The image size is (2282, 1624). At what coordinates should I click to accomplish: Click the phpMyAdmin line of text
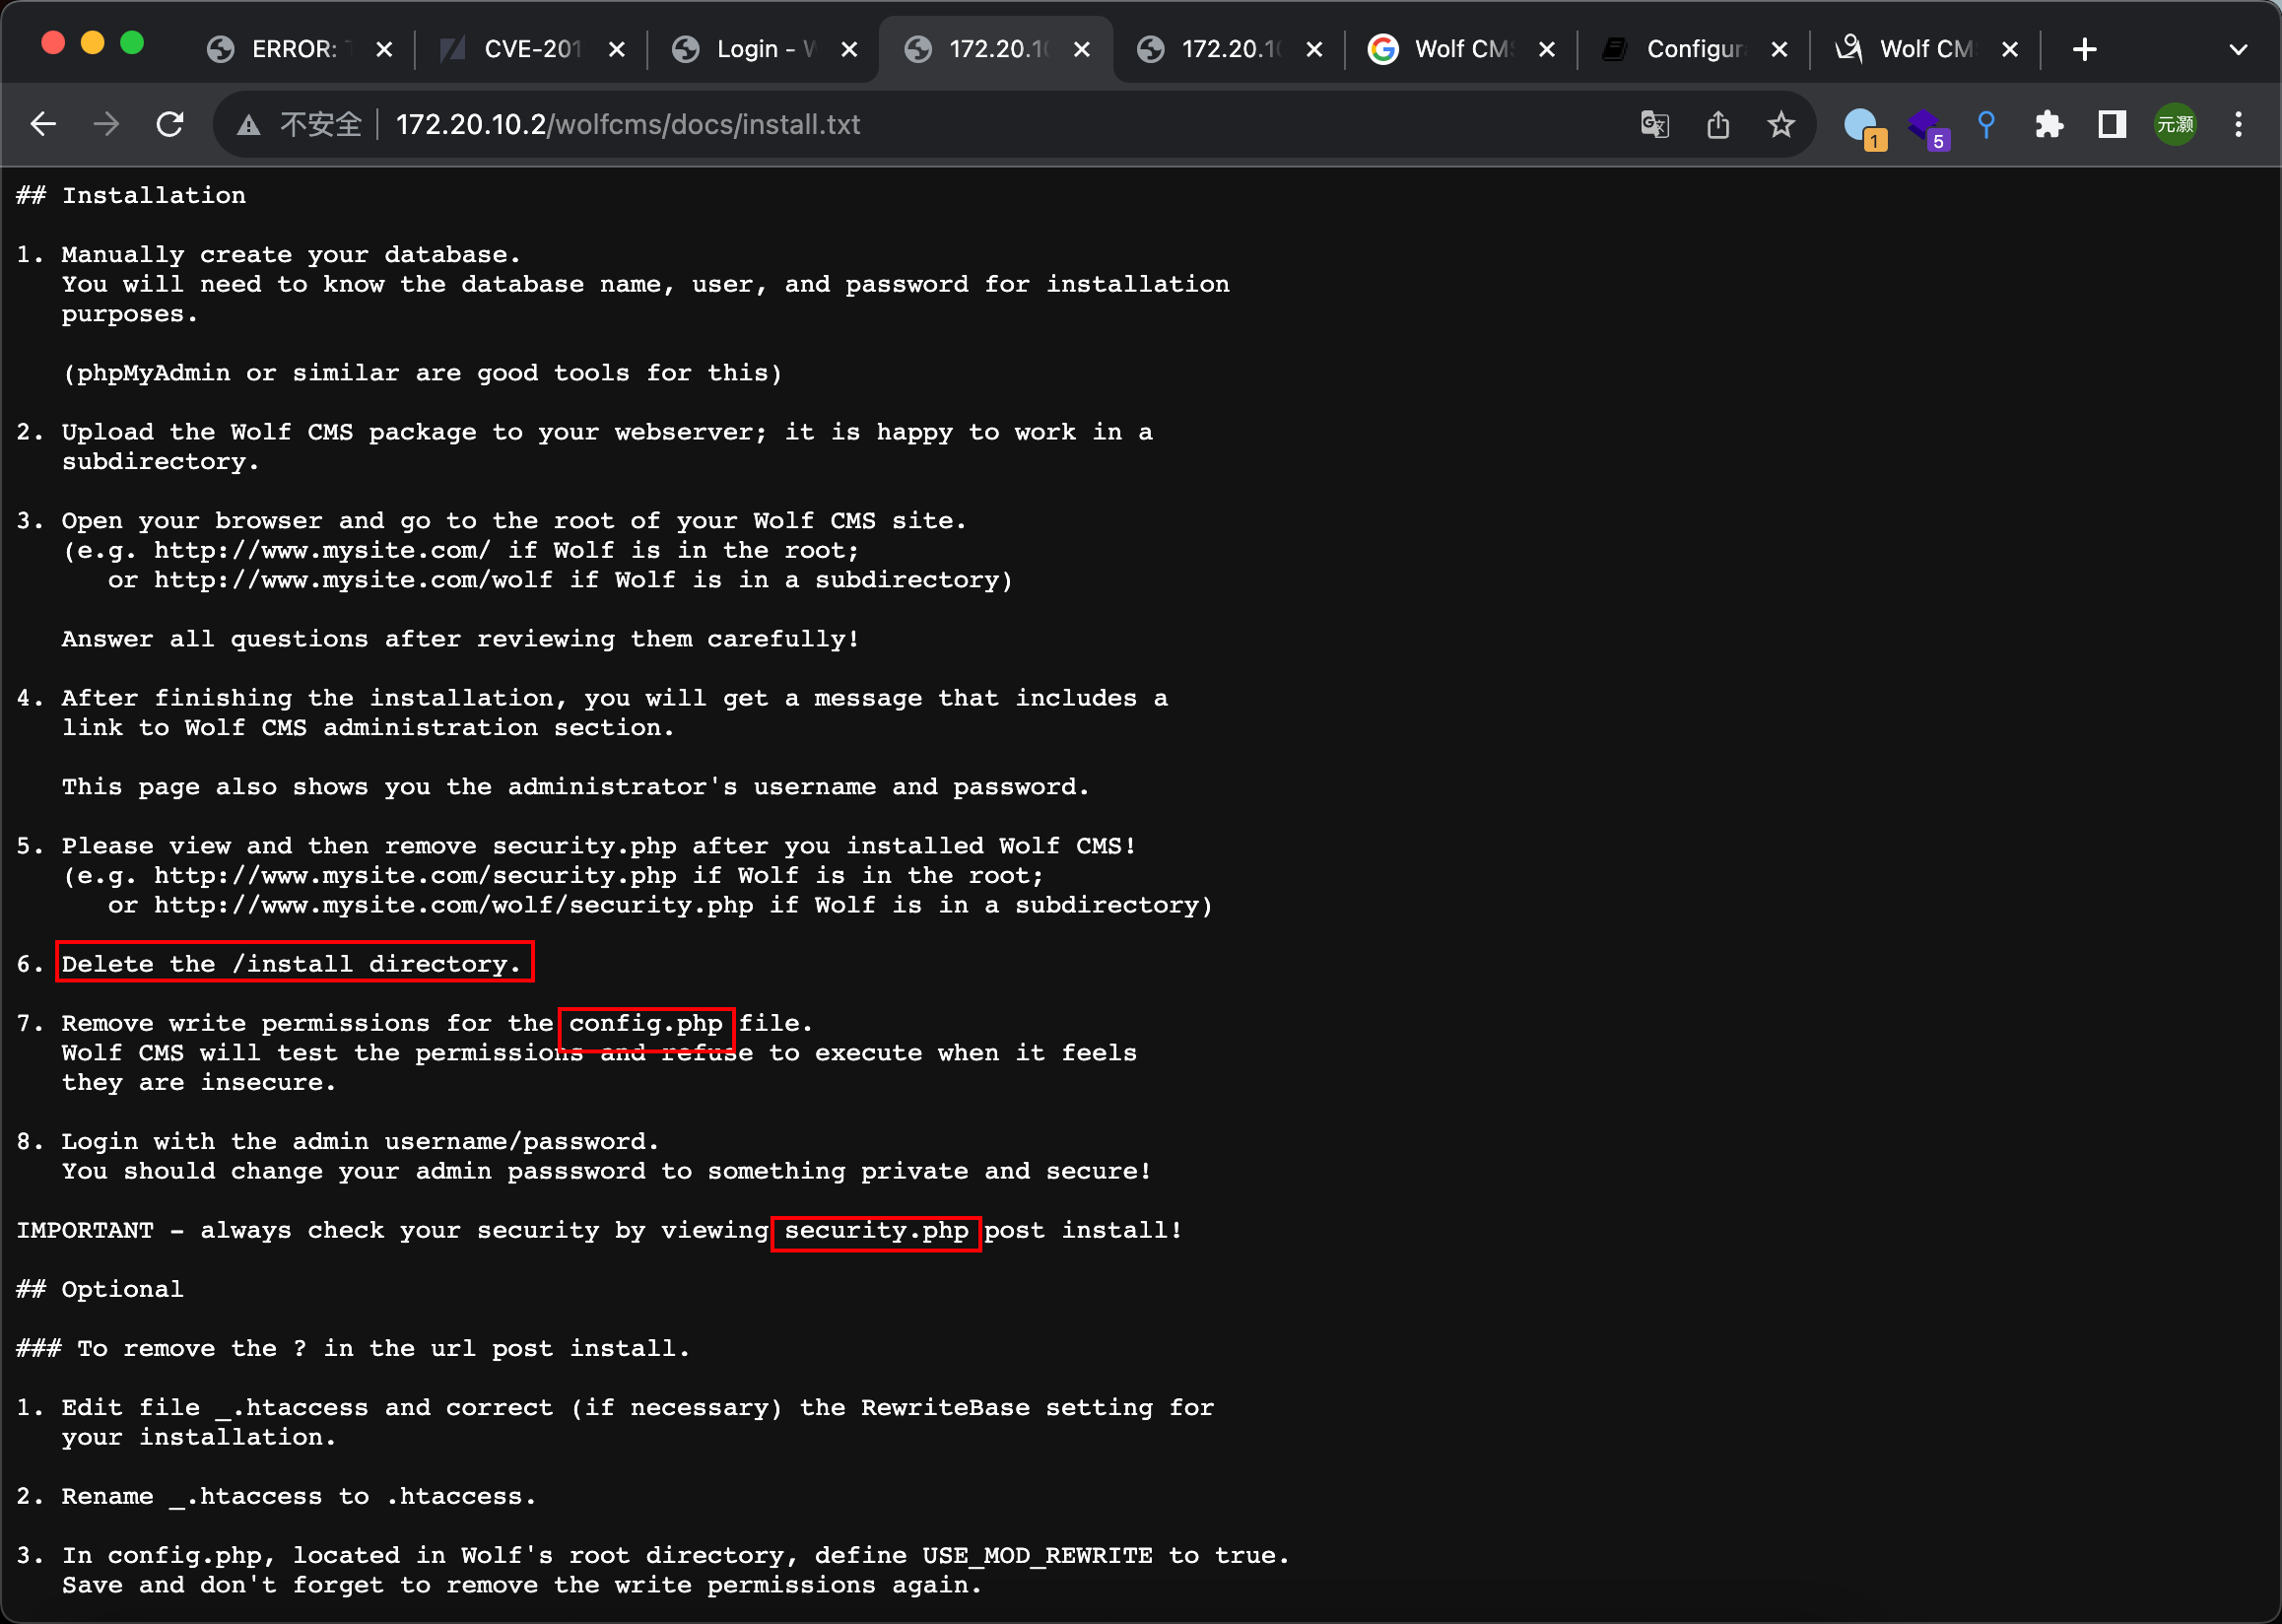(x=422, y=373)
